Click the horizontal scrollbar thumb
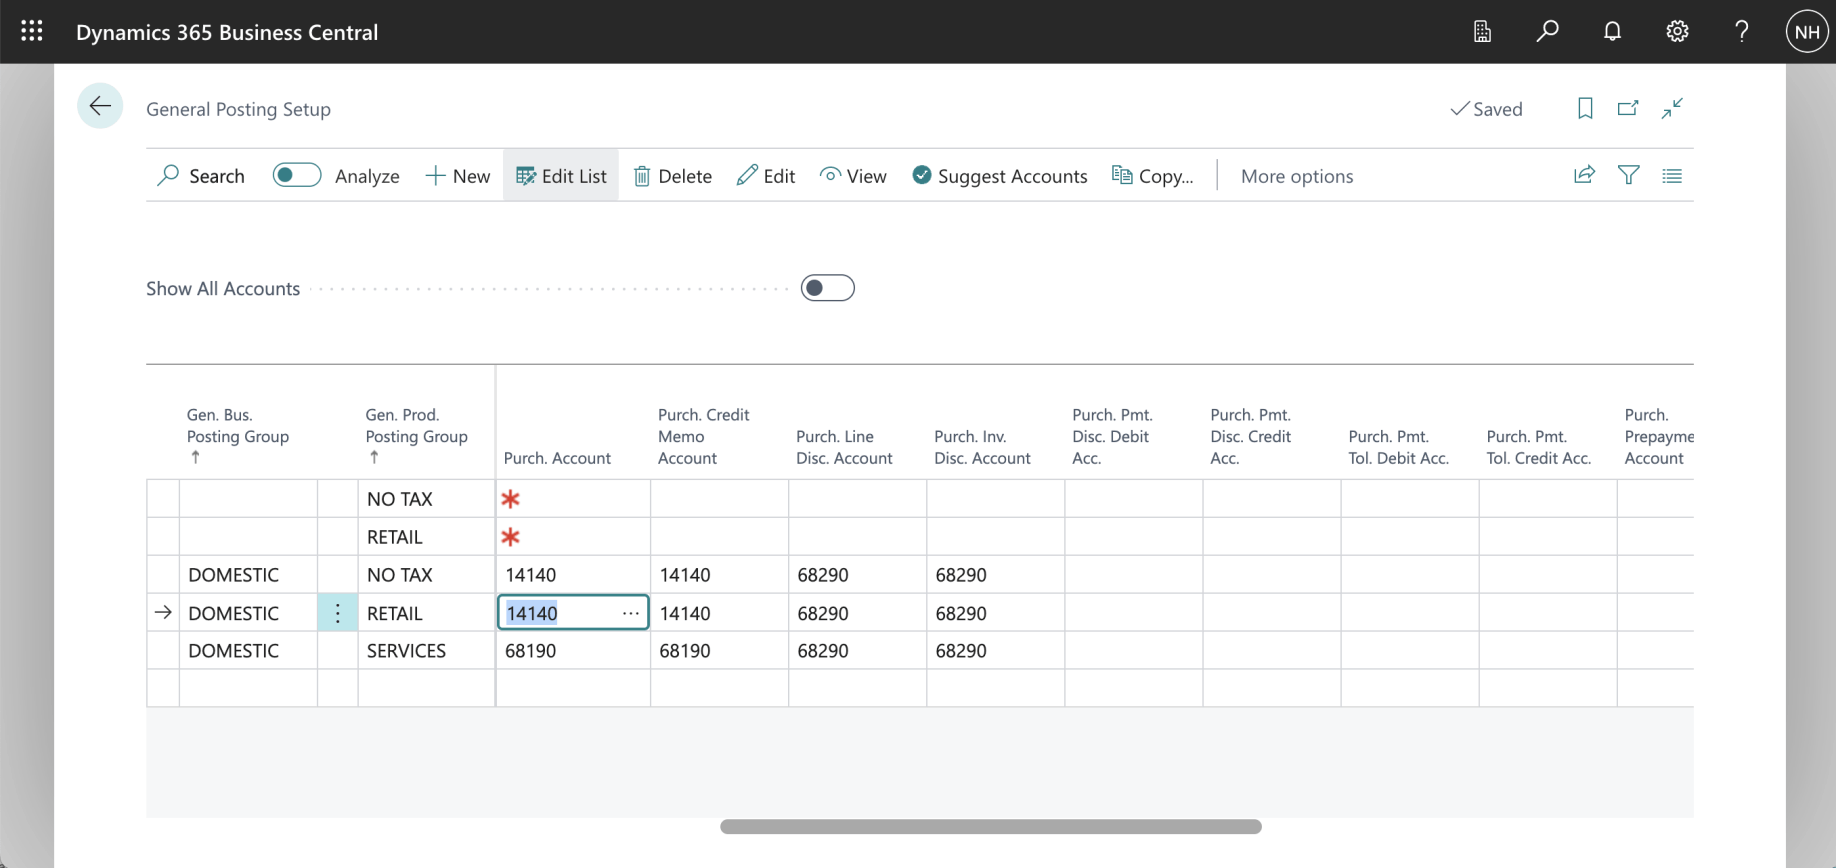Image resolution: width=1836 pixels, height=868 pixels. point(990,827)
